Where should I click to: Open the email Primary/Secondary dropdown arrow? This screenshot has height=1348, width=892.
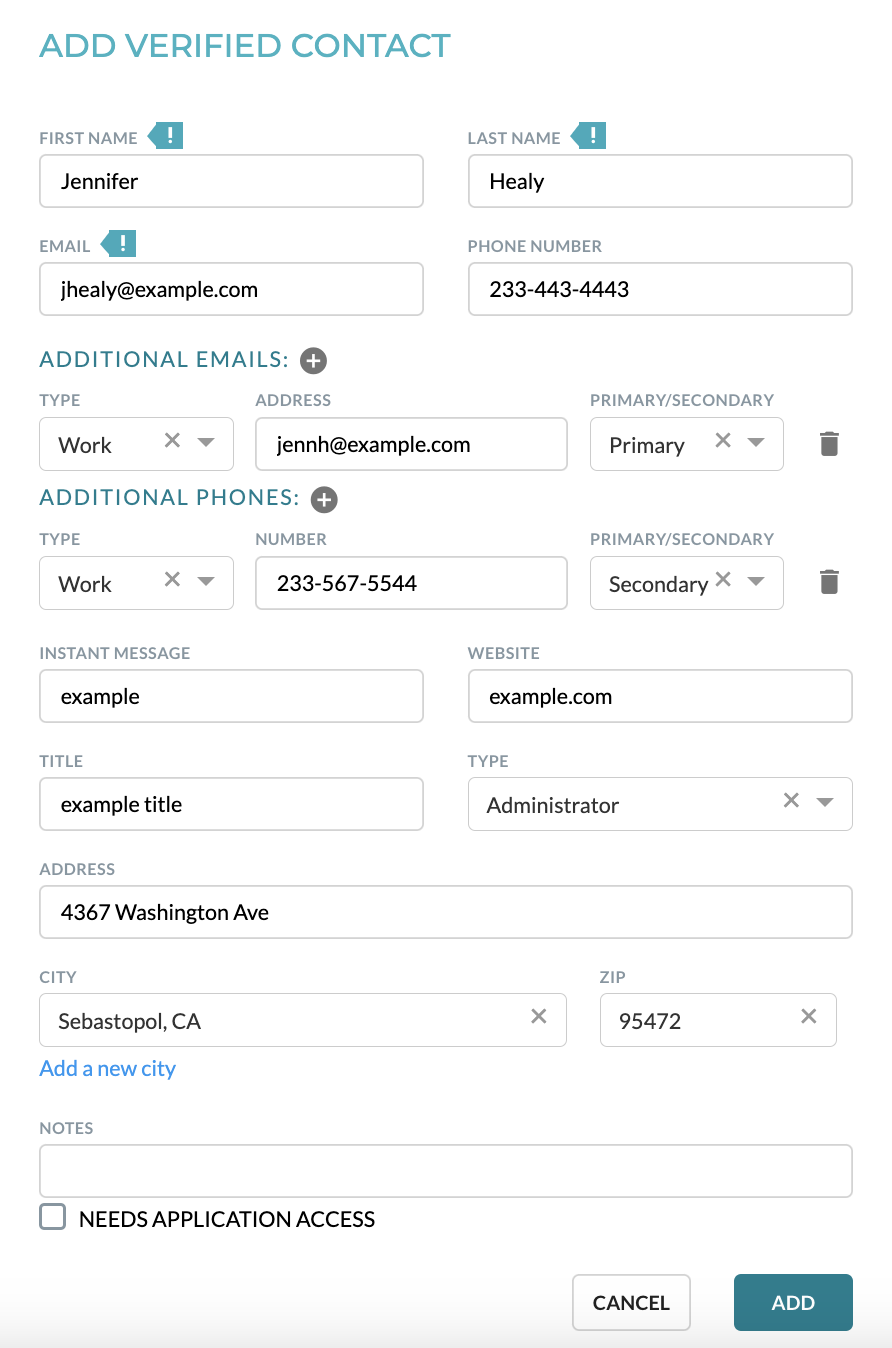[x=756, y=442]
